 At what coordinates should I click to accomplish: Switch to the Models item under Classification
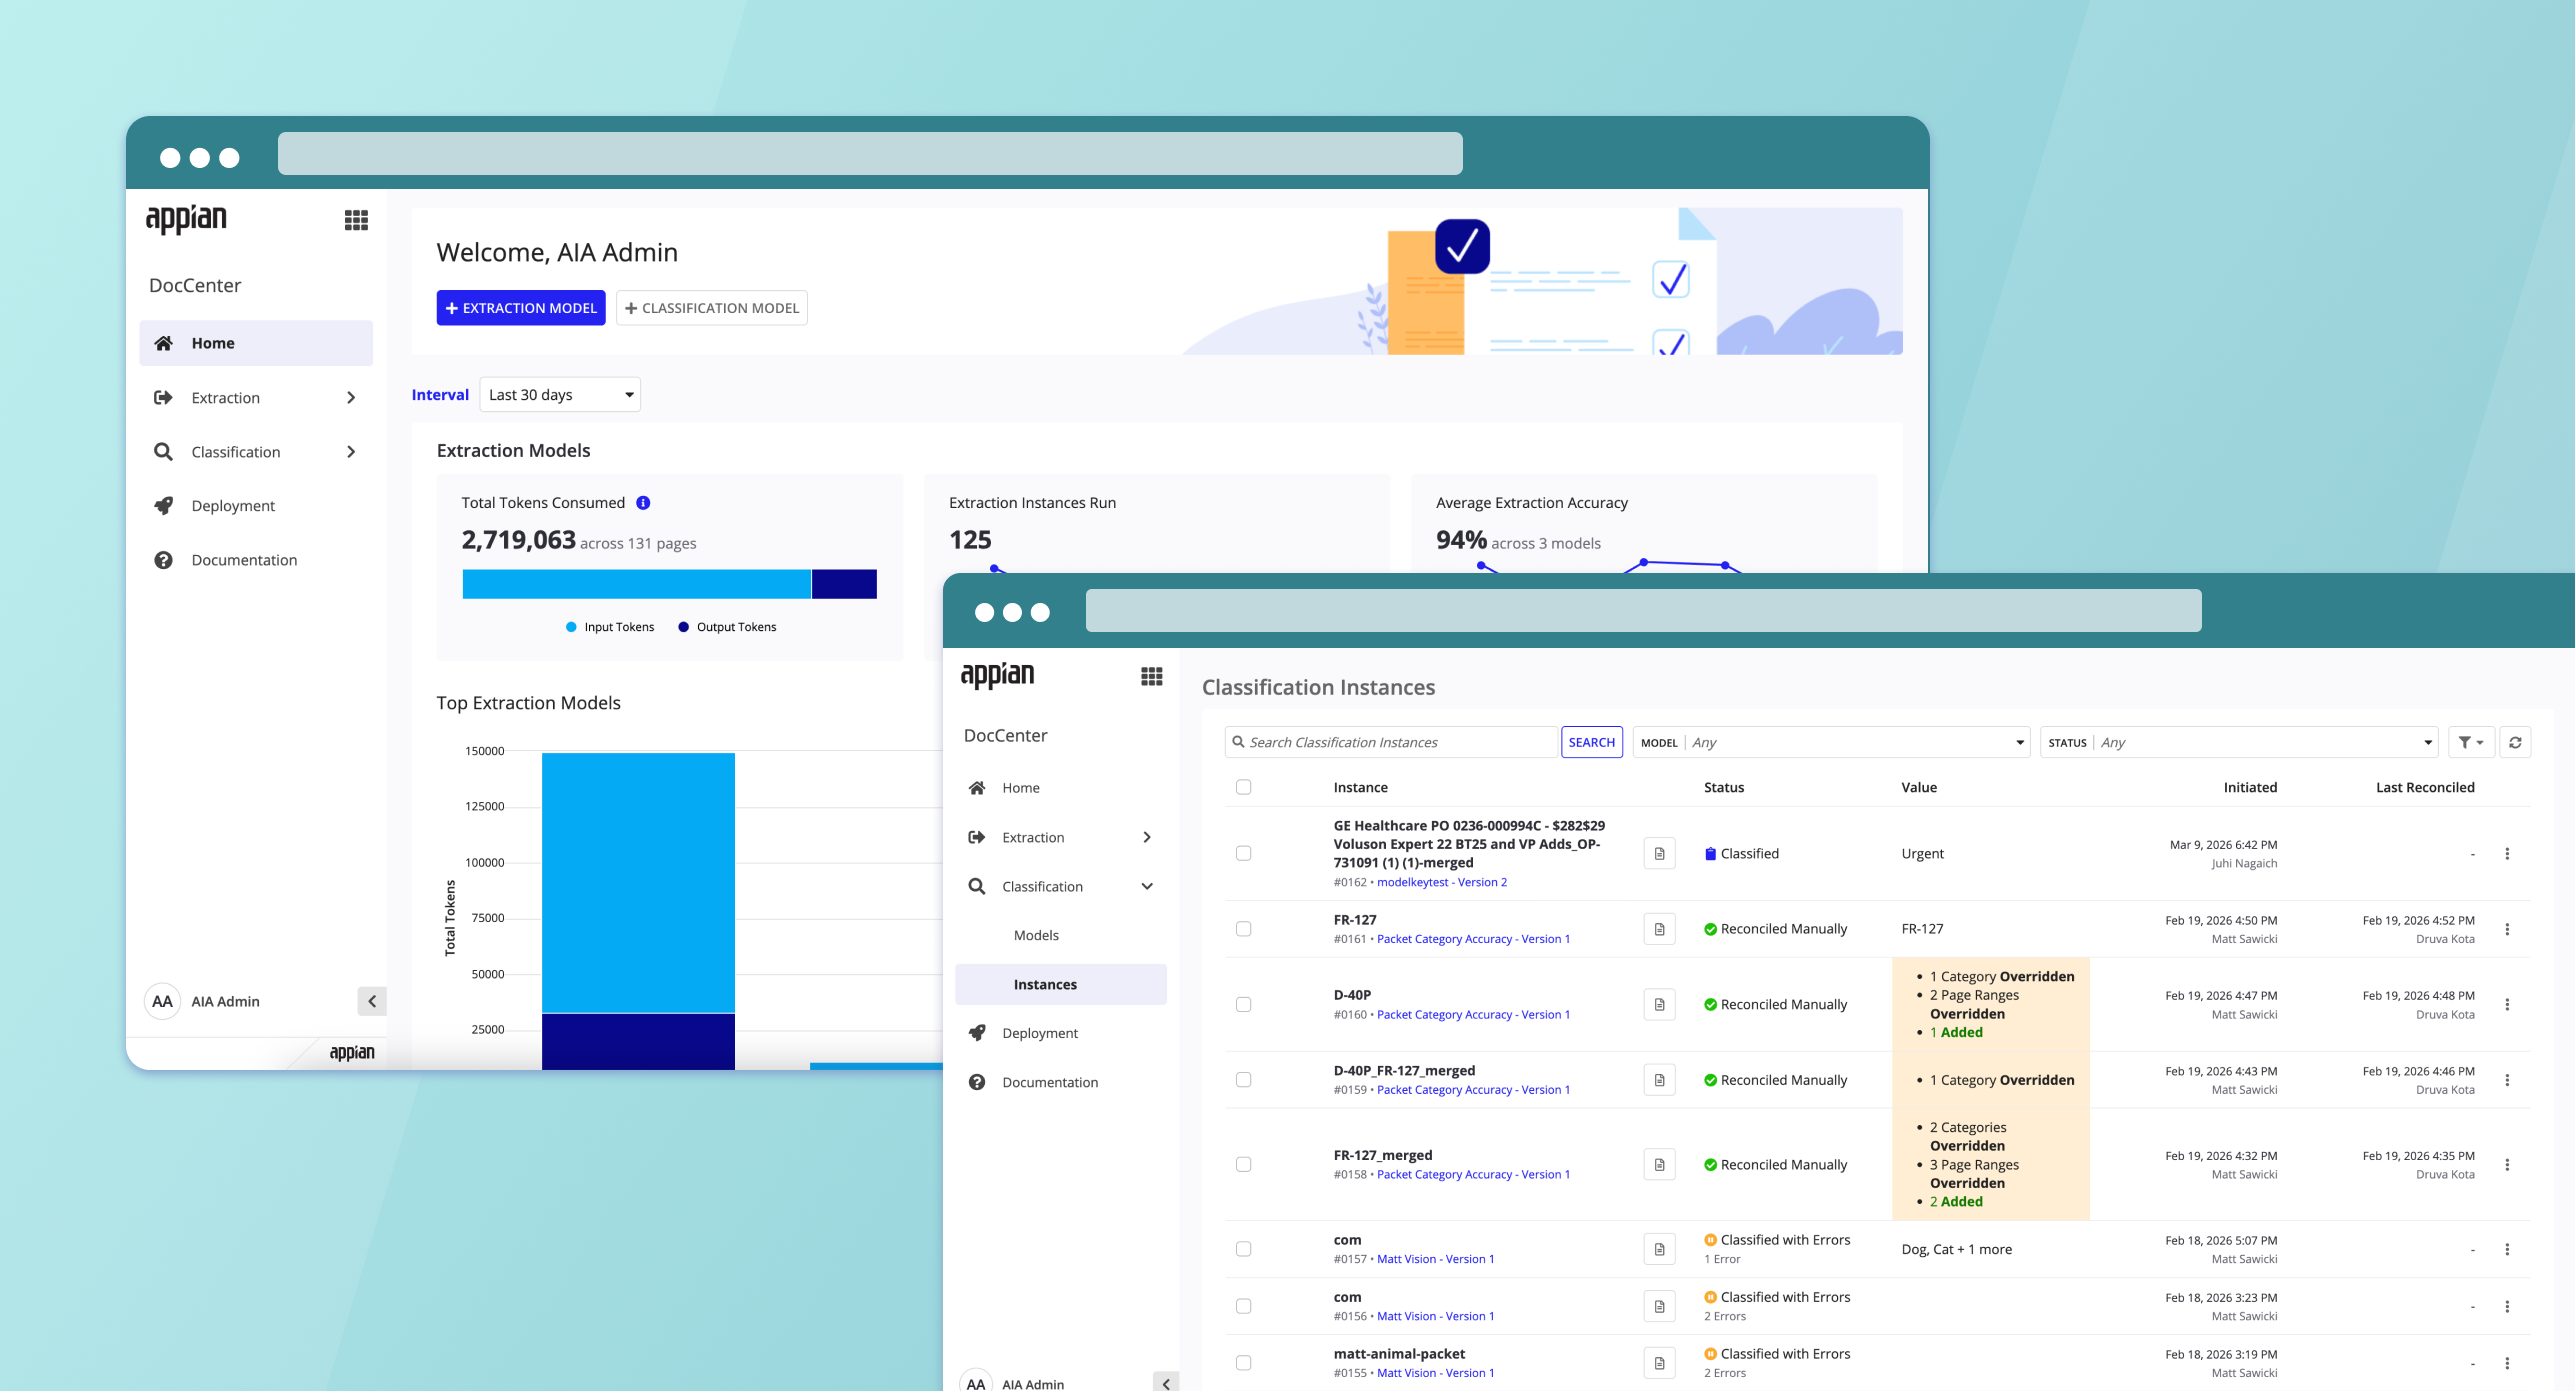point(1036,934)
